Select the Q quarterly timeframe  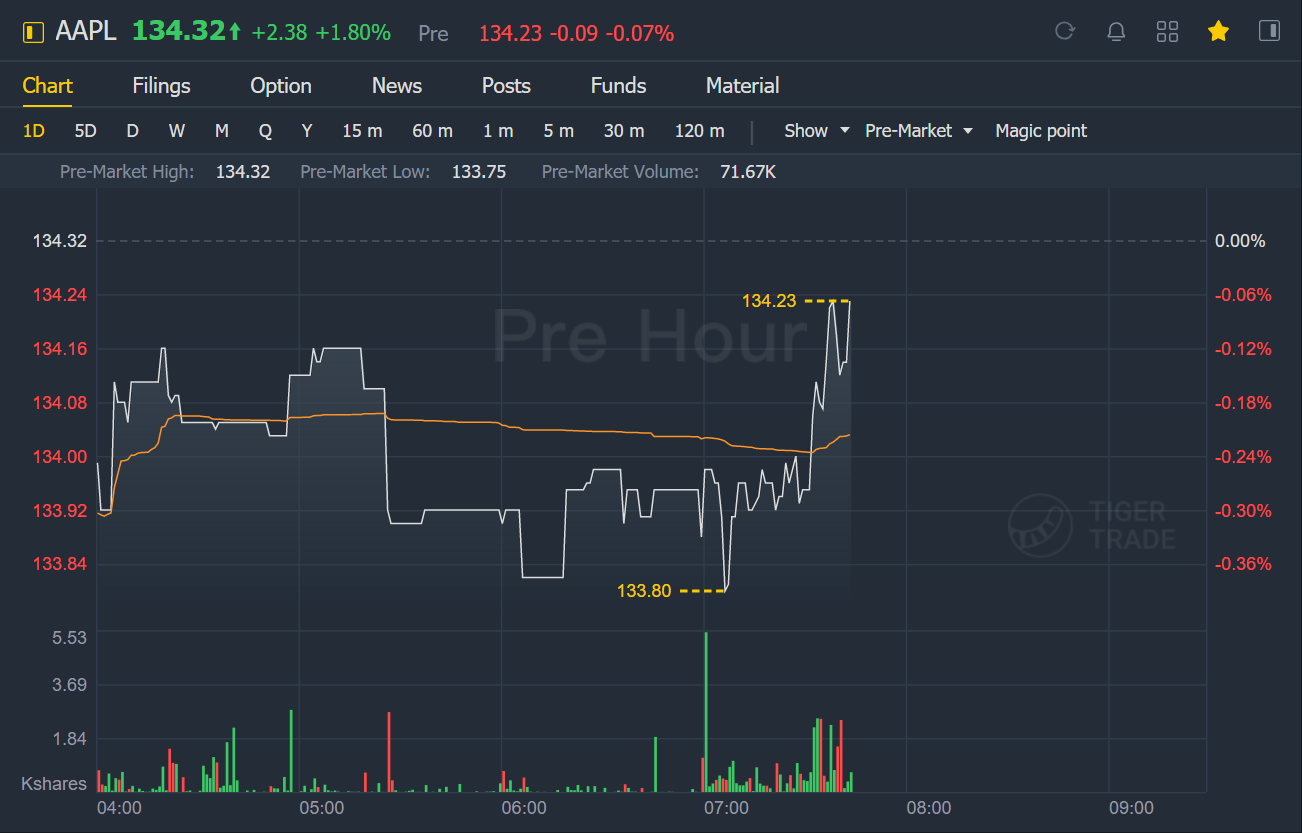265,131
